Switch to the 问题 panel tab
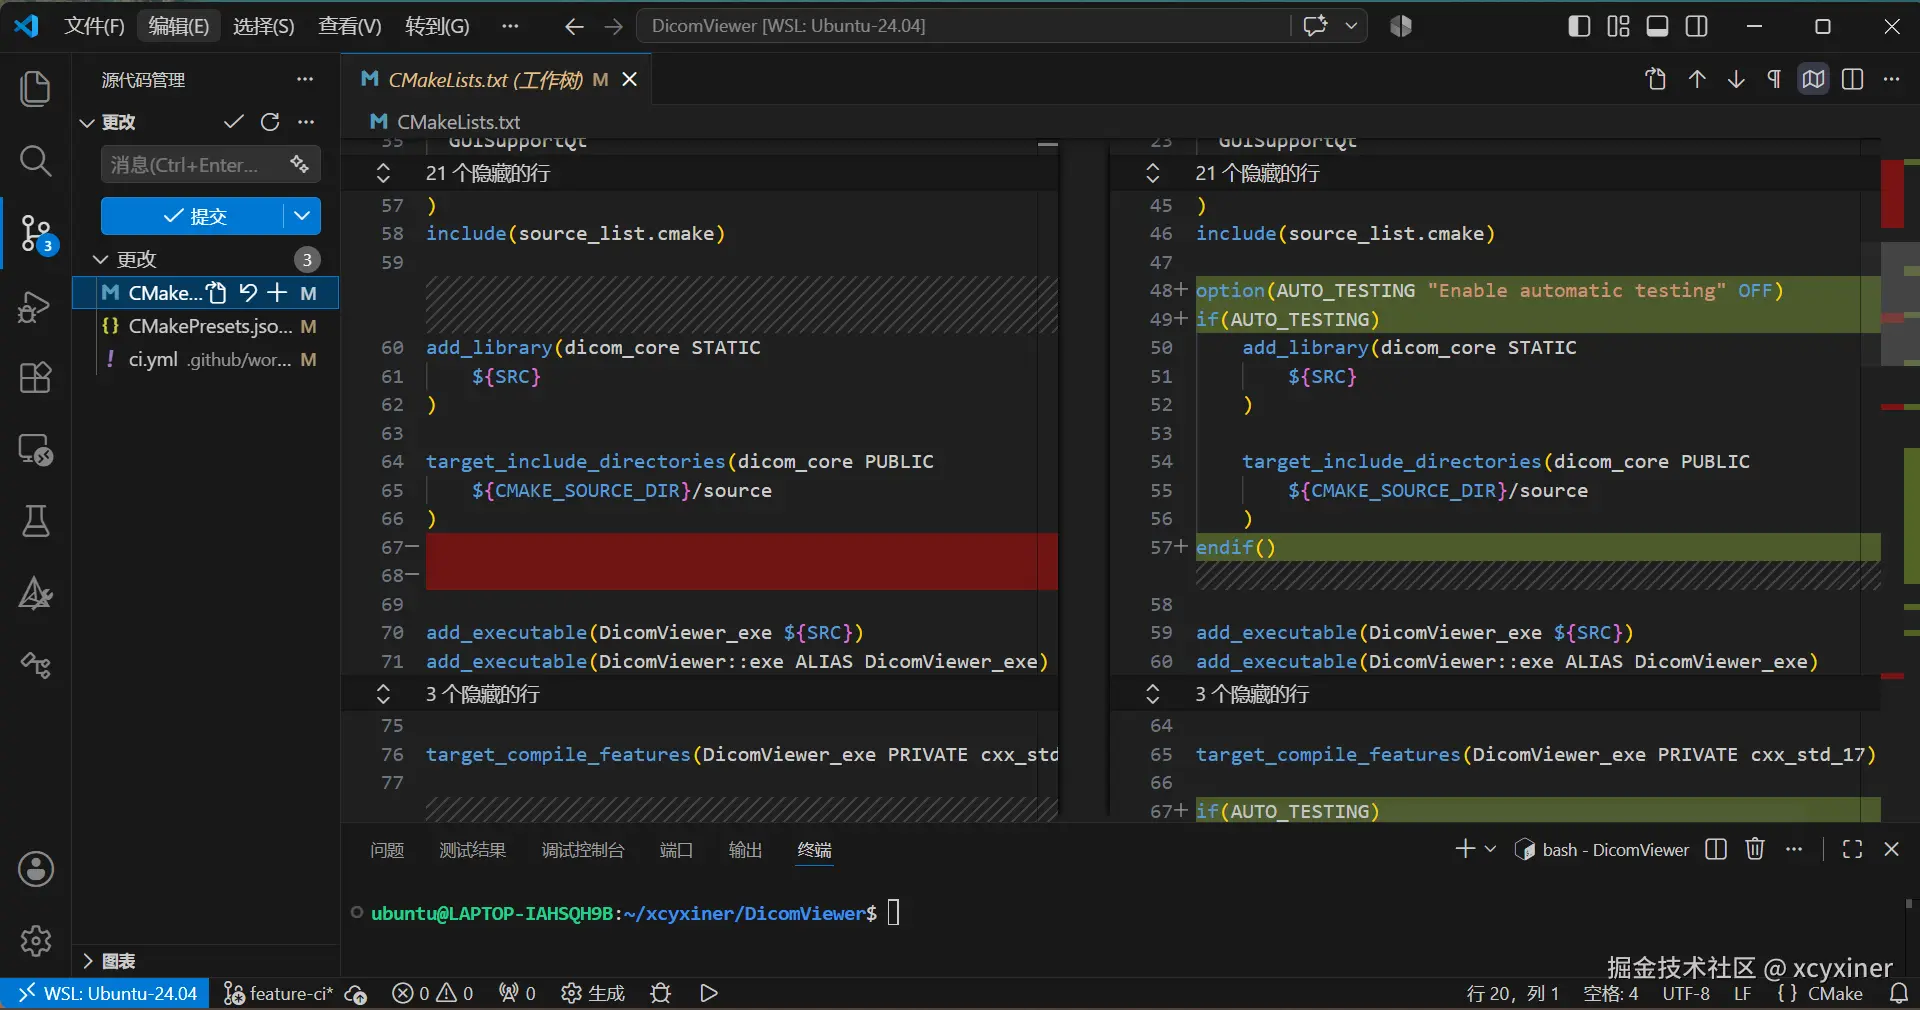1920x1010 pixels. coord(387,850)
